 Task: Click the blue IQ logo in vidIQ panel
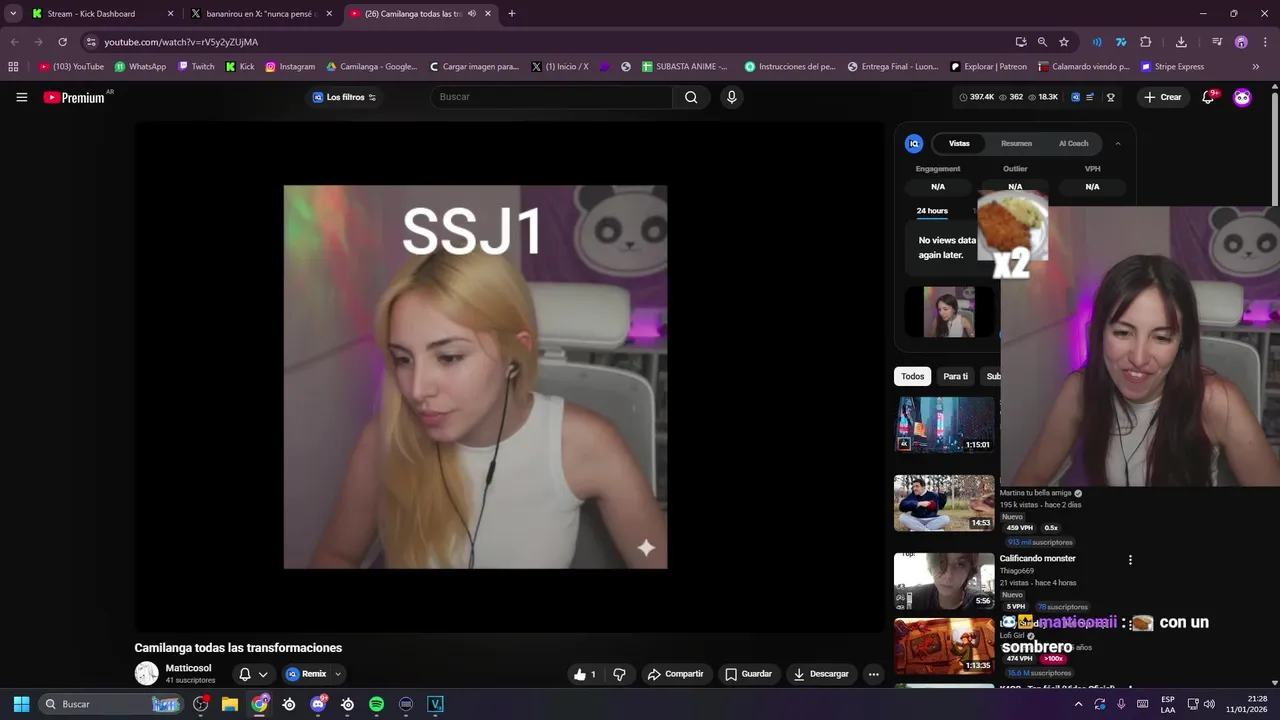(x=914, y=144)
